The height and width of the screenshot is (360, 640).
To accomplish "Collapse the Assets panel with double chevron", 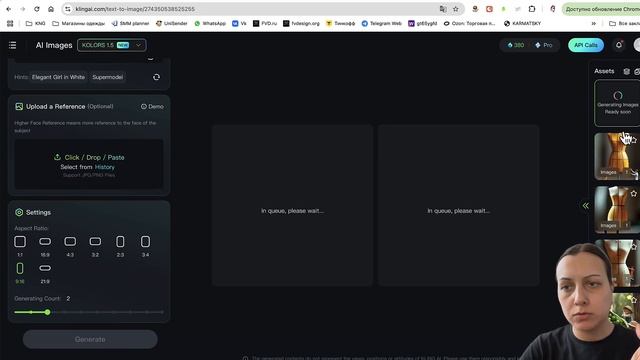I will (586, 206).
